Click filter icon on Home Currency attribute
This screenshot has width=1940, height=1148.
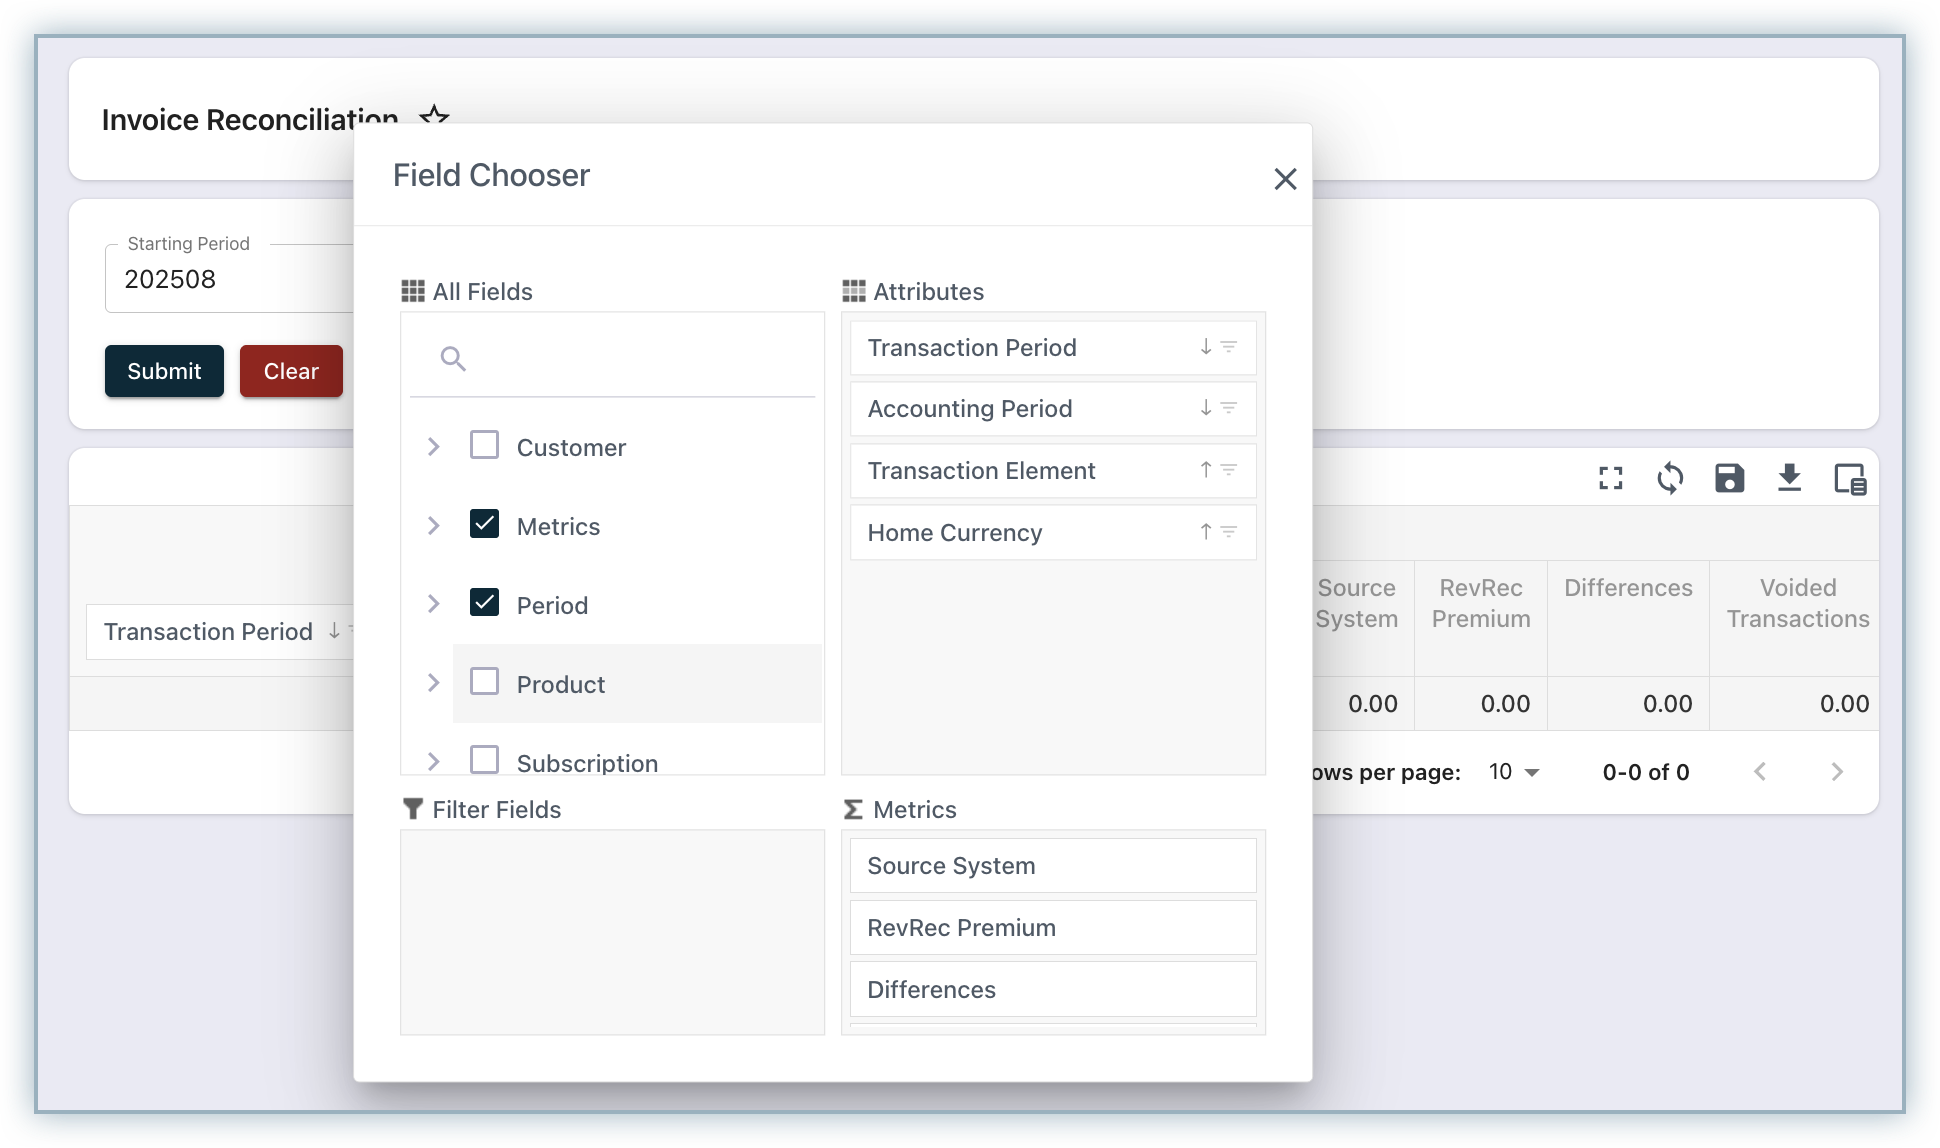tap(1229, 532)
